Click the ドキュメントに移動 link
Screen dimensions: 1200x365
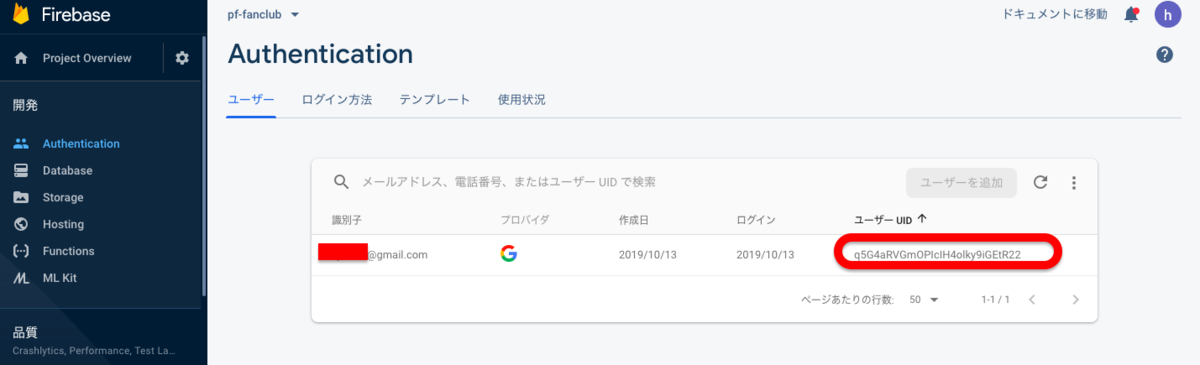1054,14
